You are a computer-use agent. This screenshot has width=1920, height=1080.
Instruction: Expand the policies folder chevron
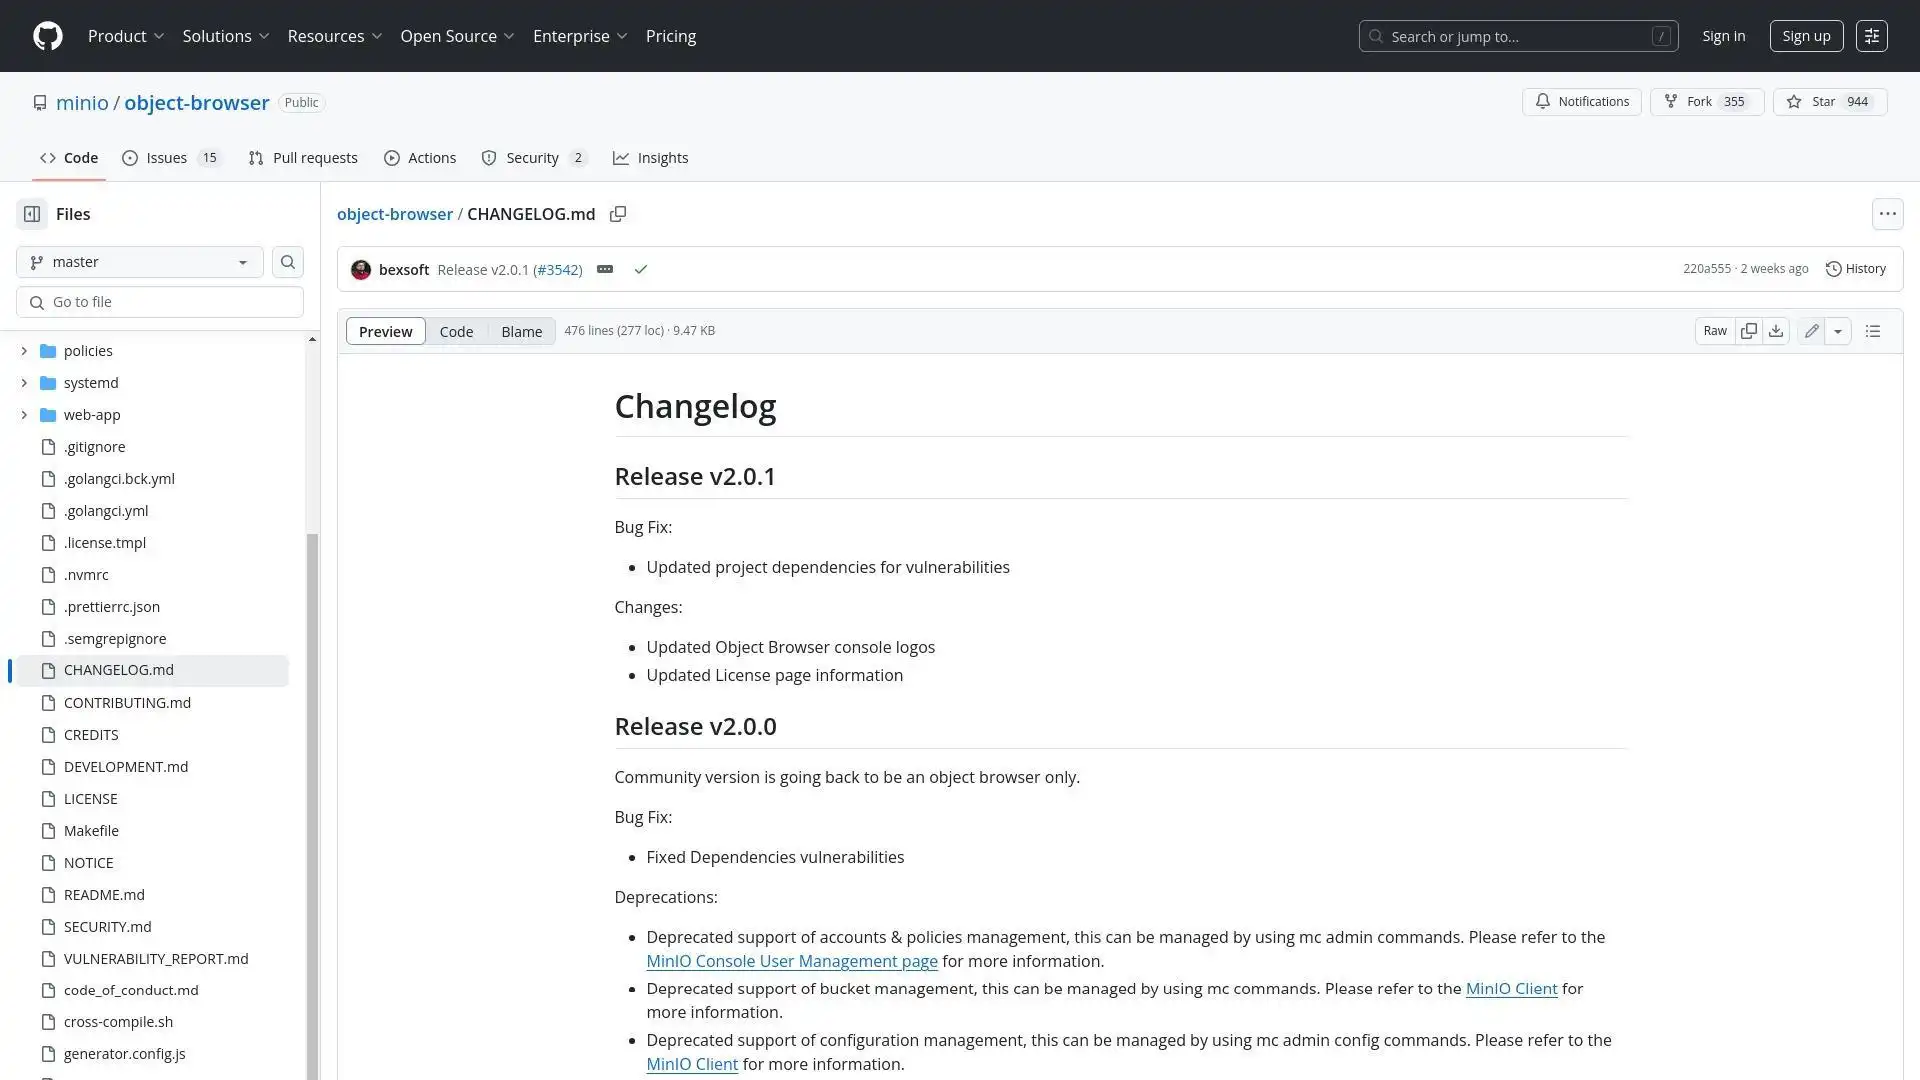[24, 351]
